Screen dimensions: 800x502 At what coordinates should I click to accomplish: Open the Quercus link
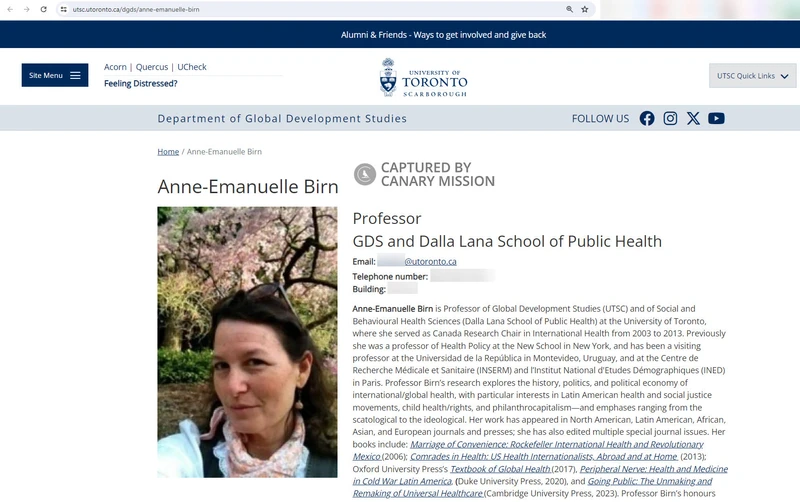pos(152,67)
